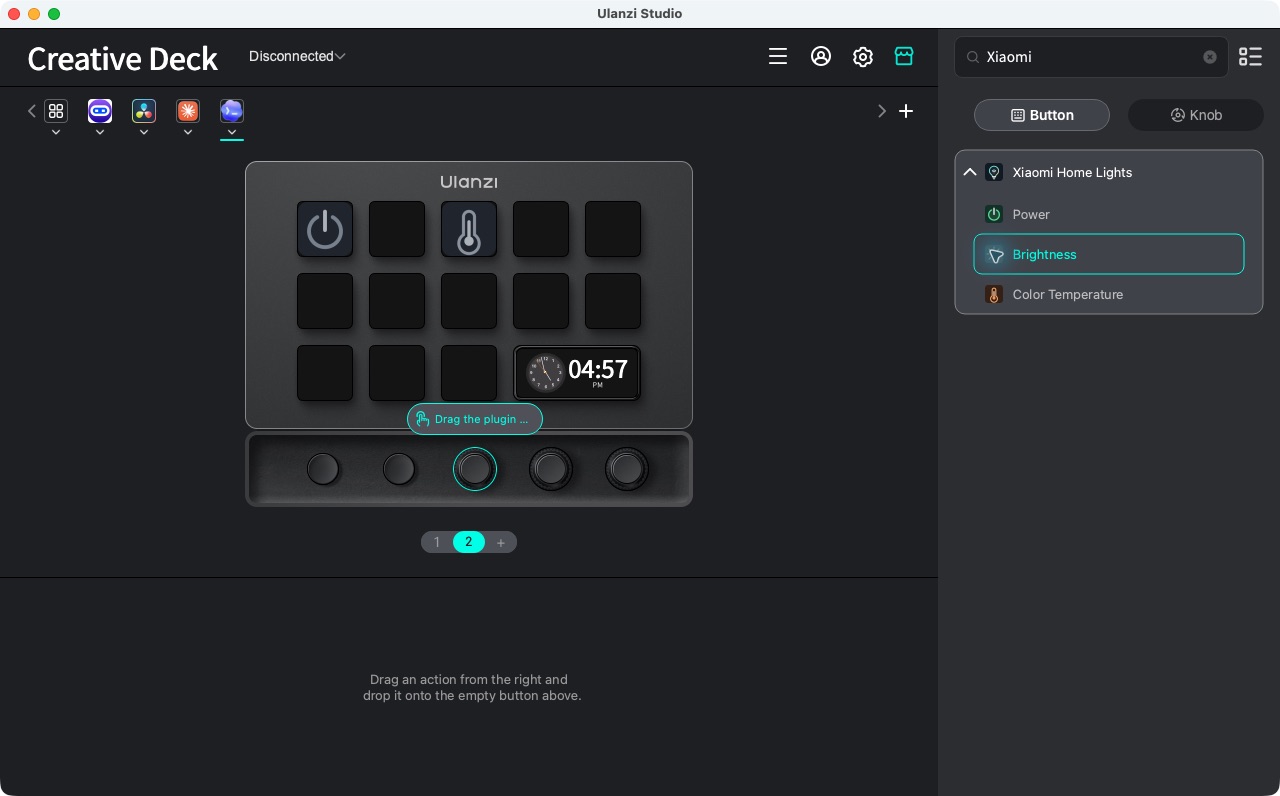Expand dropdown under the orange starburst profile
1280x796 pixels.
pos(188,132)
